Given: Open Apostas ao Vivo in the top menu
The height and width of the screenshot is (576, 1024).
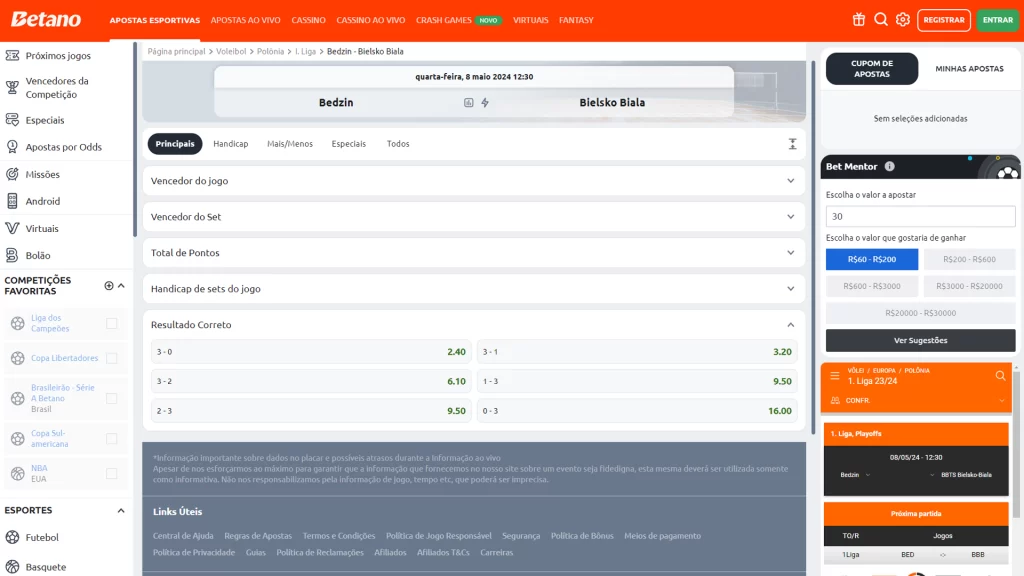Looking at the screenshot, I should click(x=246, y=20).
